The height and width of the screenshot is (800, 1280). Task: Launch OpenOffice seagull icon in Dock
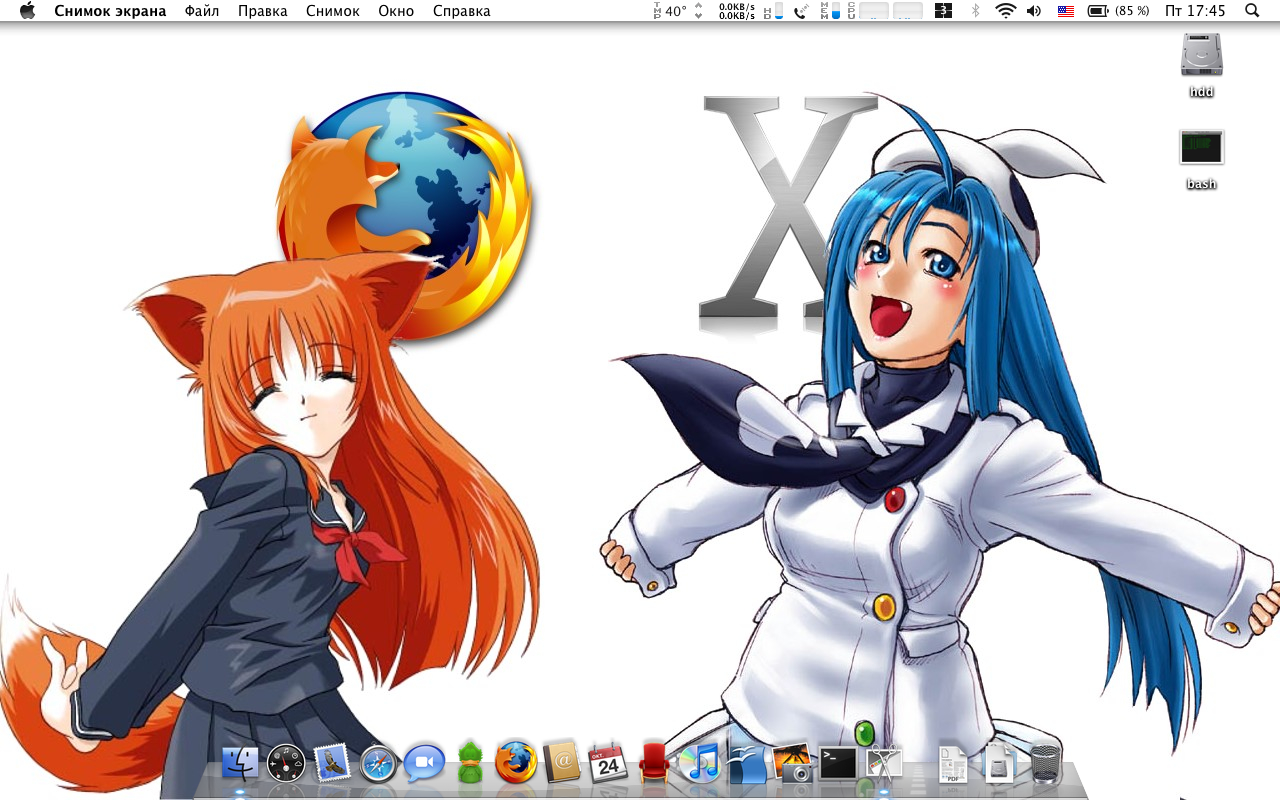746,764
